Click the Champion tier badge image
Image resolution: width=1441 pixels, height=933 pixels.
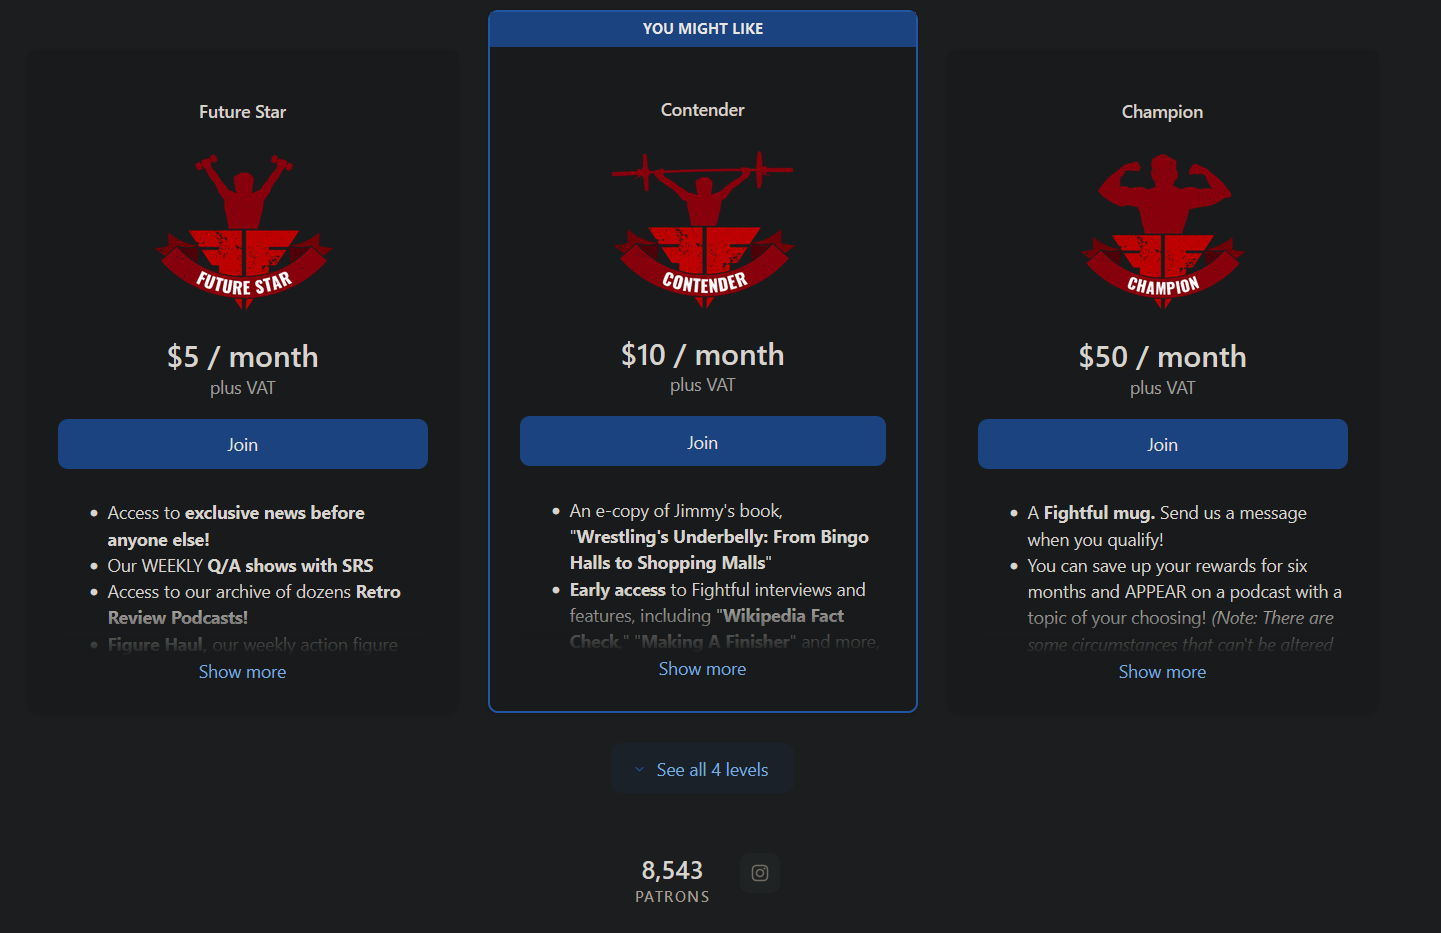pos(1163,232)
